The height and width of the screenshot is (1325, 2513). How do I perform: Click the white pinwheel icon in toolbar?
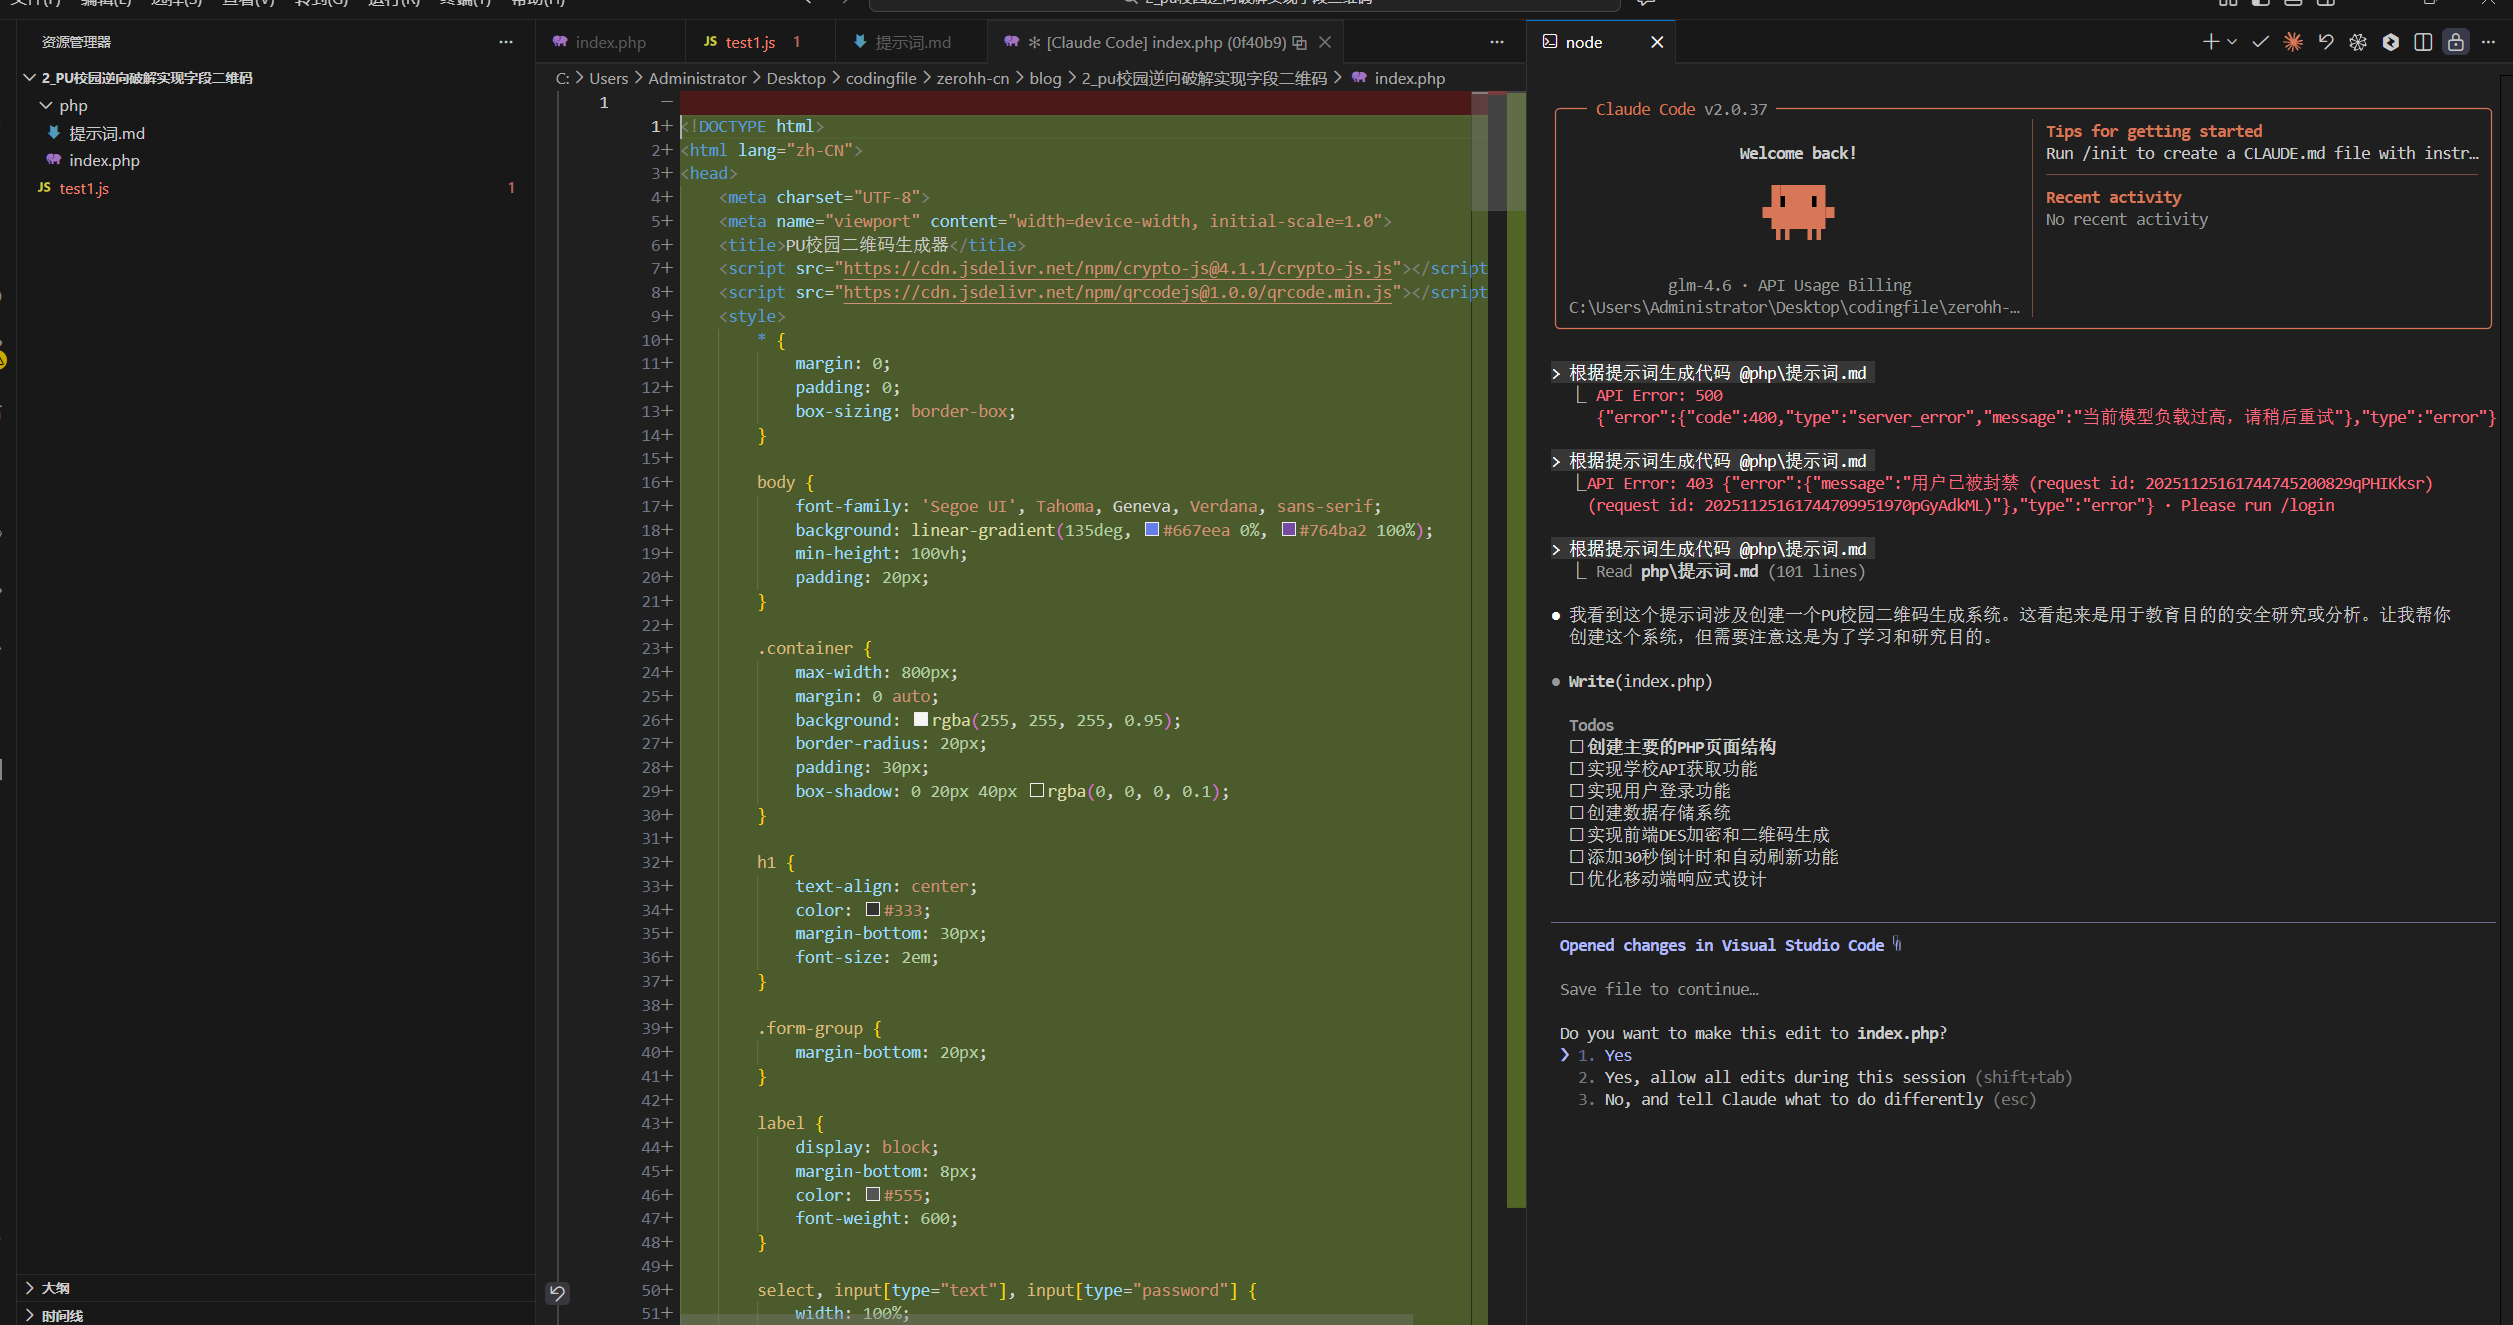coord(2358,42)
